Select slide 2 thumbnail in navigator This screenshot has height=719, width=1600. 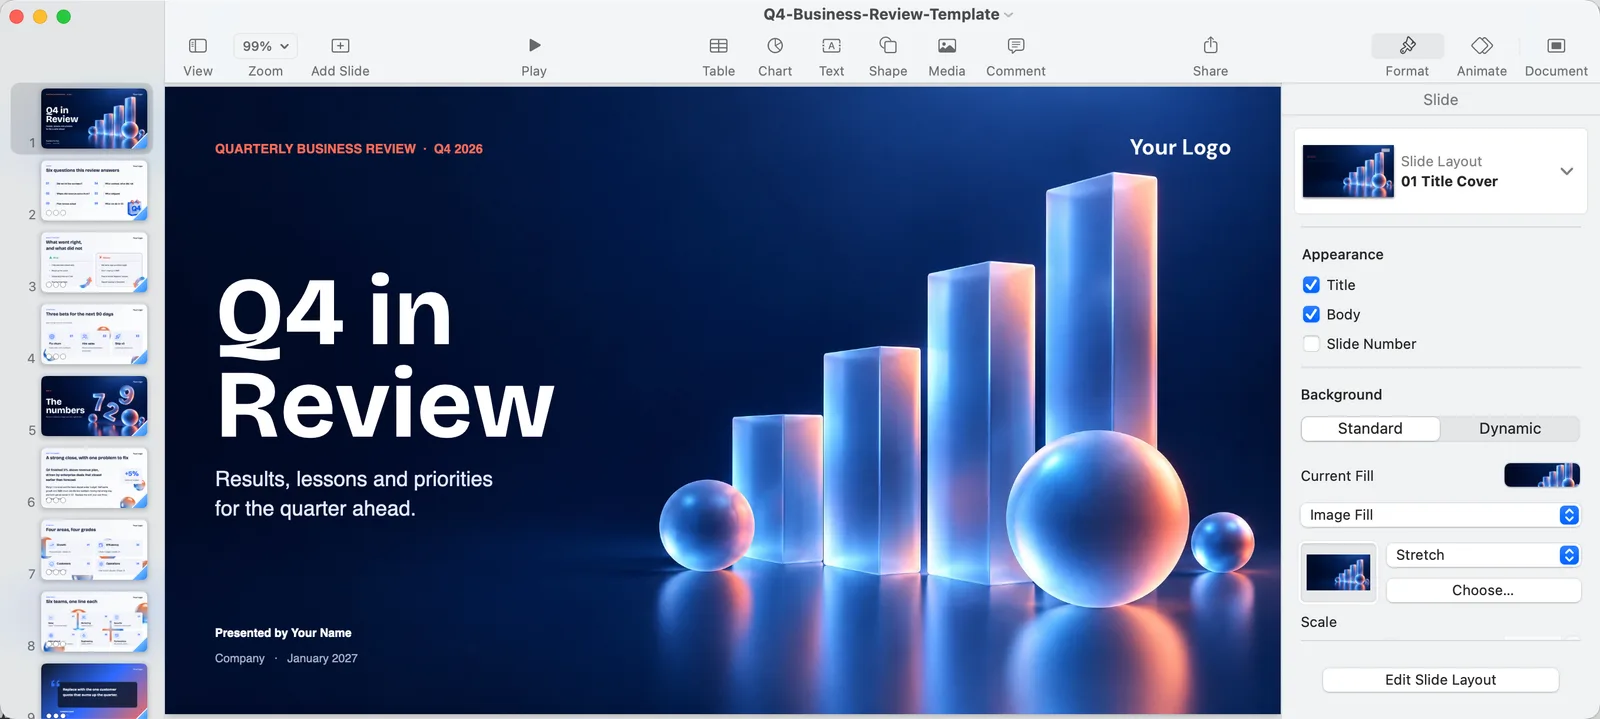coord(94,190)
